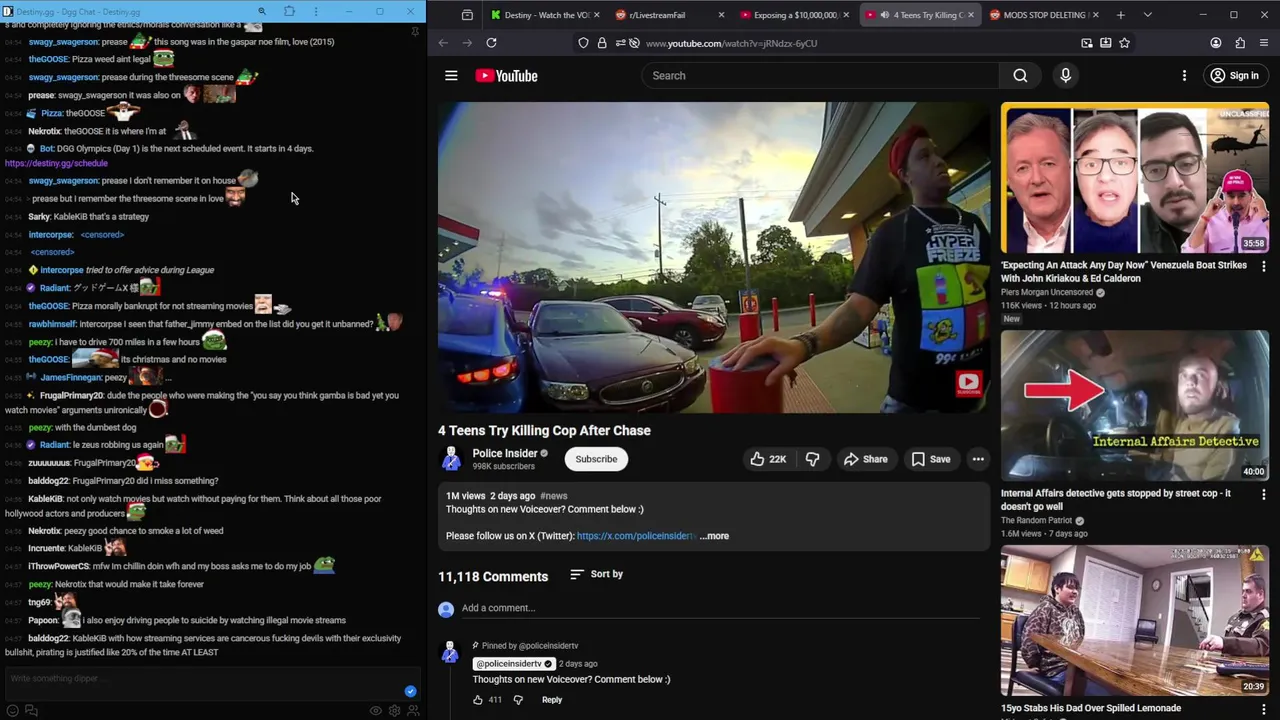
Task: Switch to Exposing a $10,000,000 tab
Action: pos(795,15)
